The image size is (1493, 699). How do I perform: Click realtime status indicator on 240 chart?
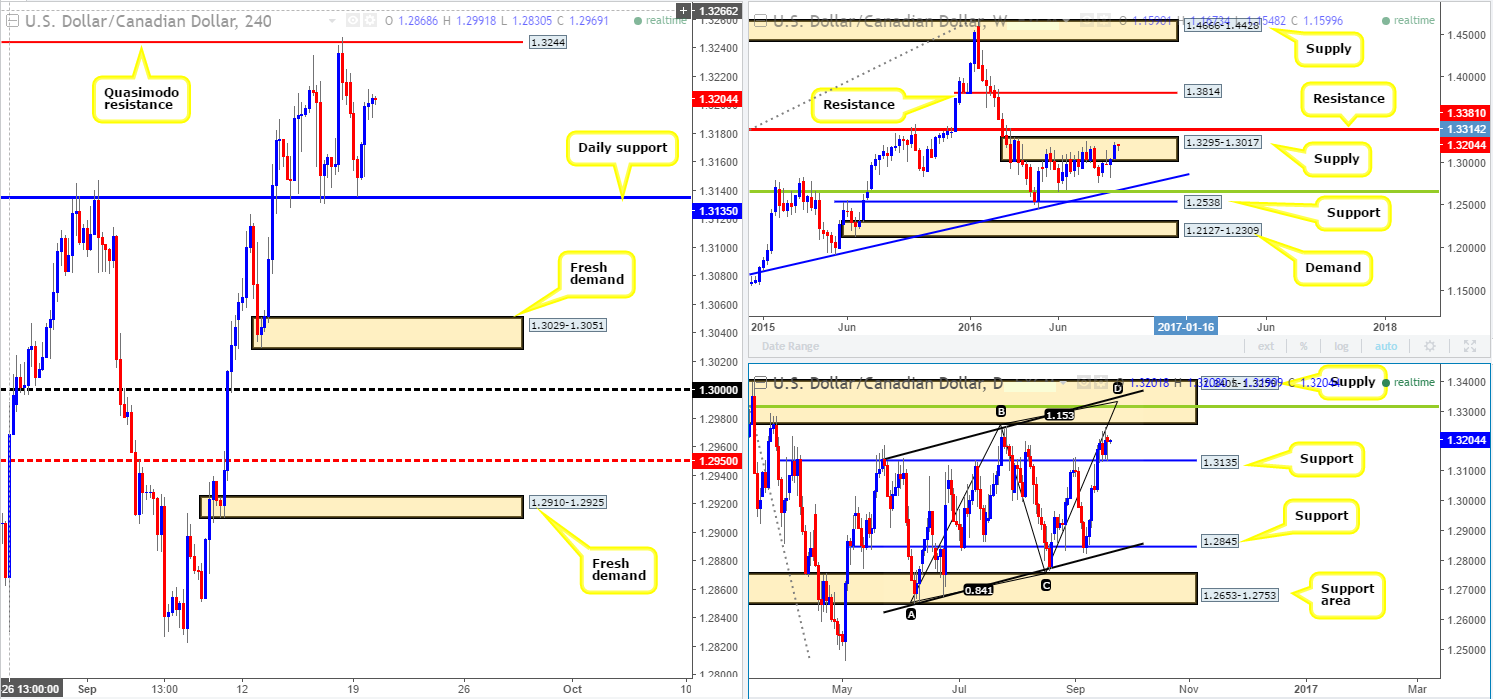(660, 20)
